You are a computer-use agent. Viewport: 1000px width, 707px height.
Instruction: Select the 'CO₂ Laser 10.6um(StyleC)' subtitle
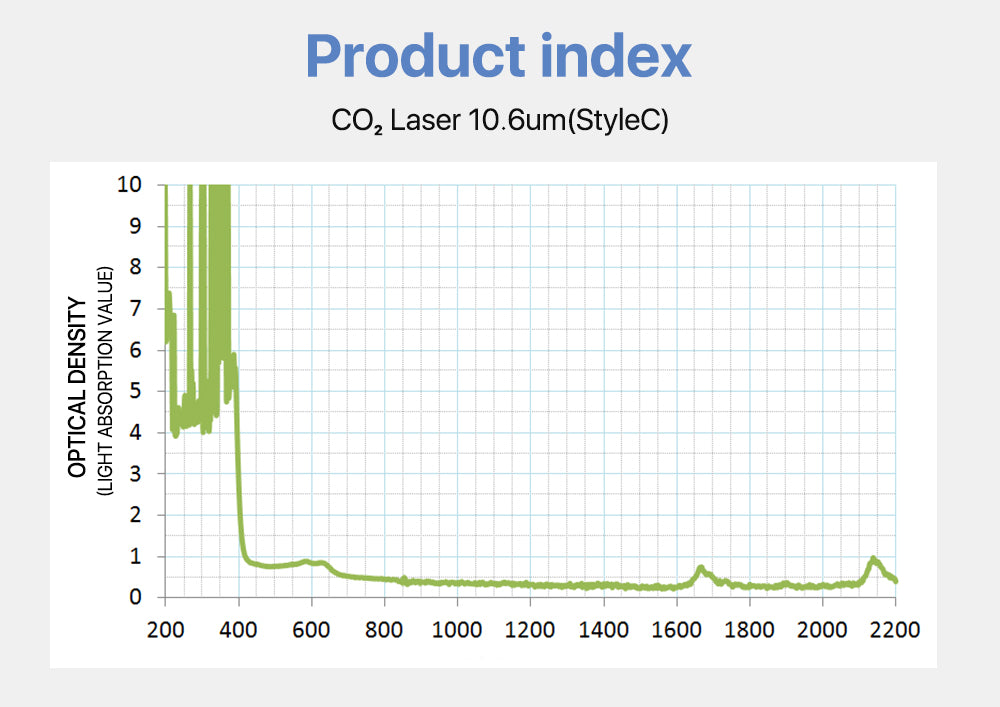[x=499, y=120]
